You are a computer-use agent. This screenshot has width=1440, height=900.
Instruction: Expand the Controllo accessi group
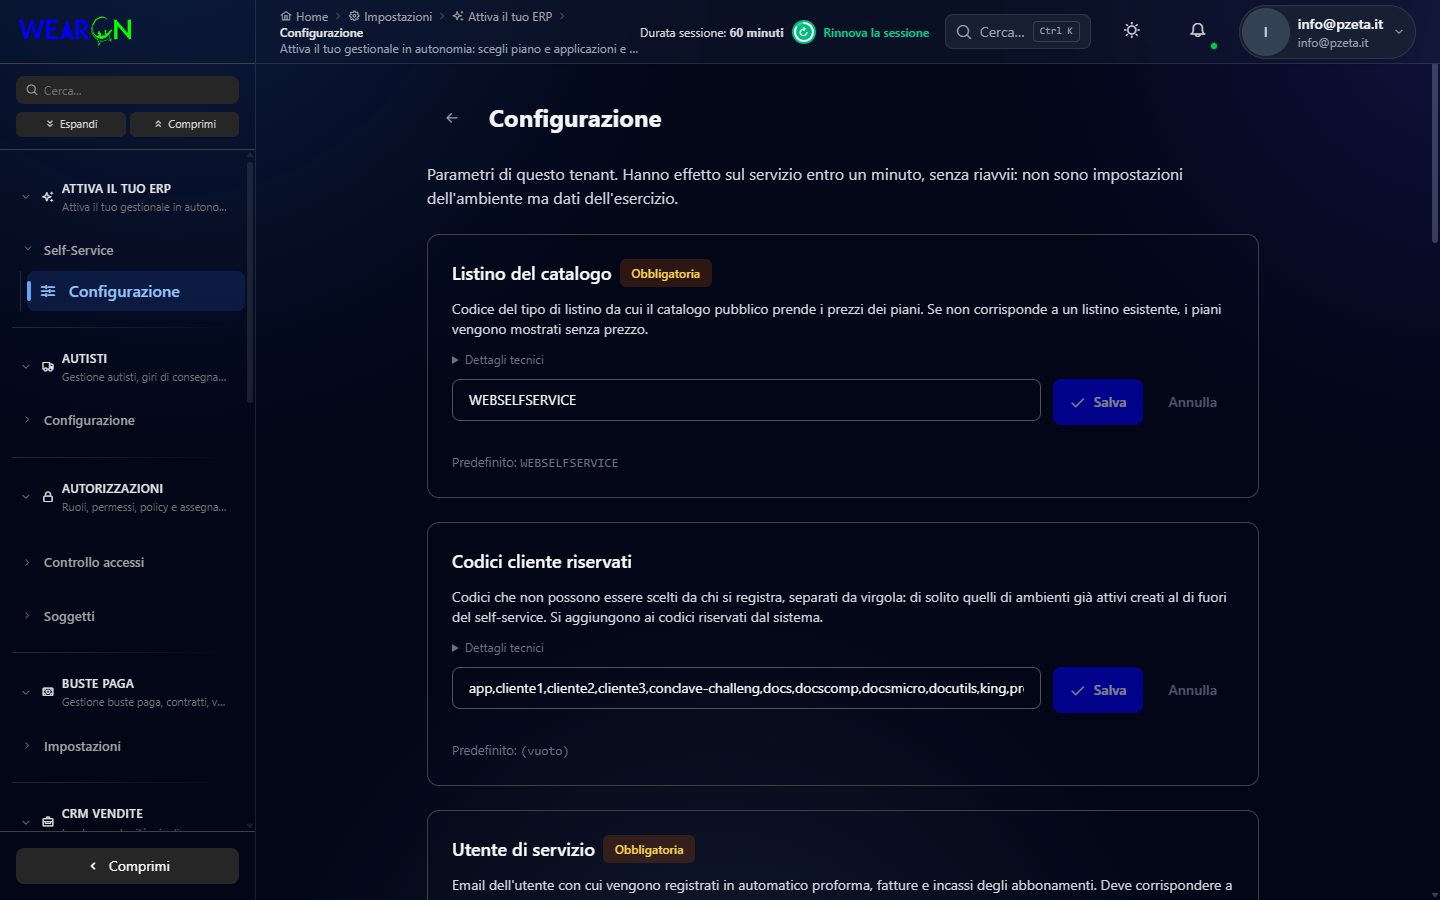pyautogui.click(x=27, y=562)
